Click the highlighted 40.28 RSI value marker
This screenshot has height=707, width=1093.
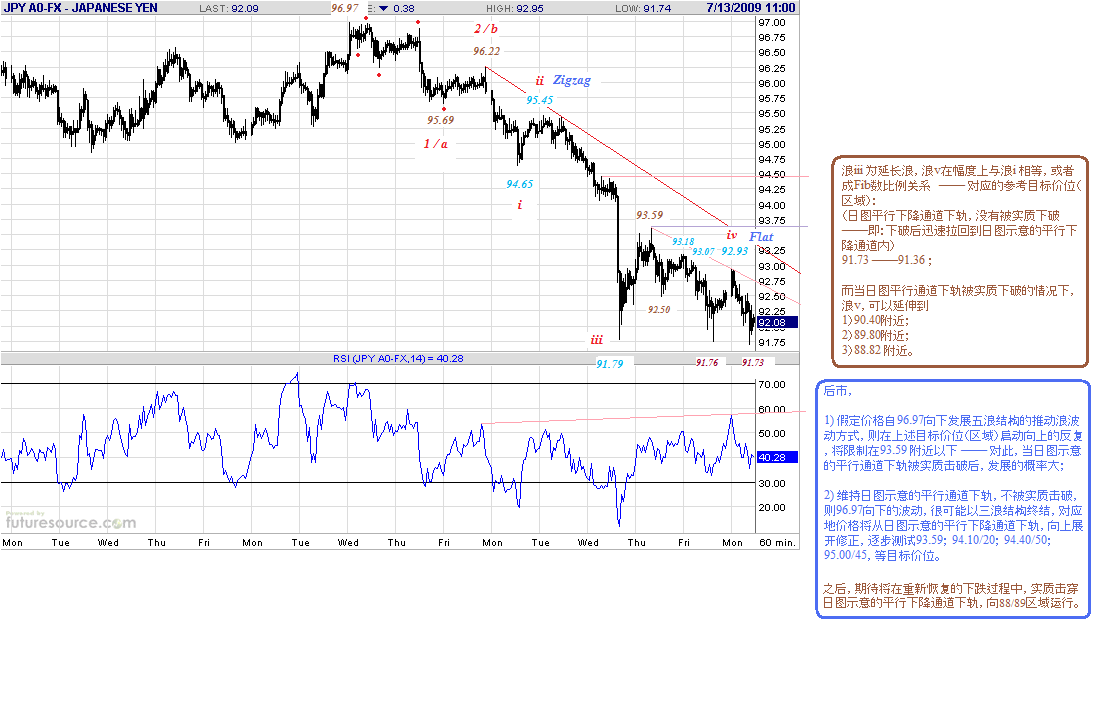(x=777, y=457)
